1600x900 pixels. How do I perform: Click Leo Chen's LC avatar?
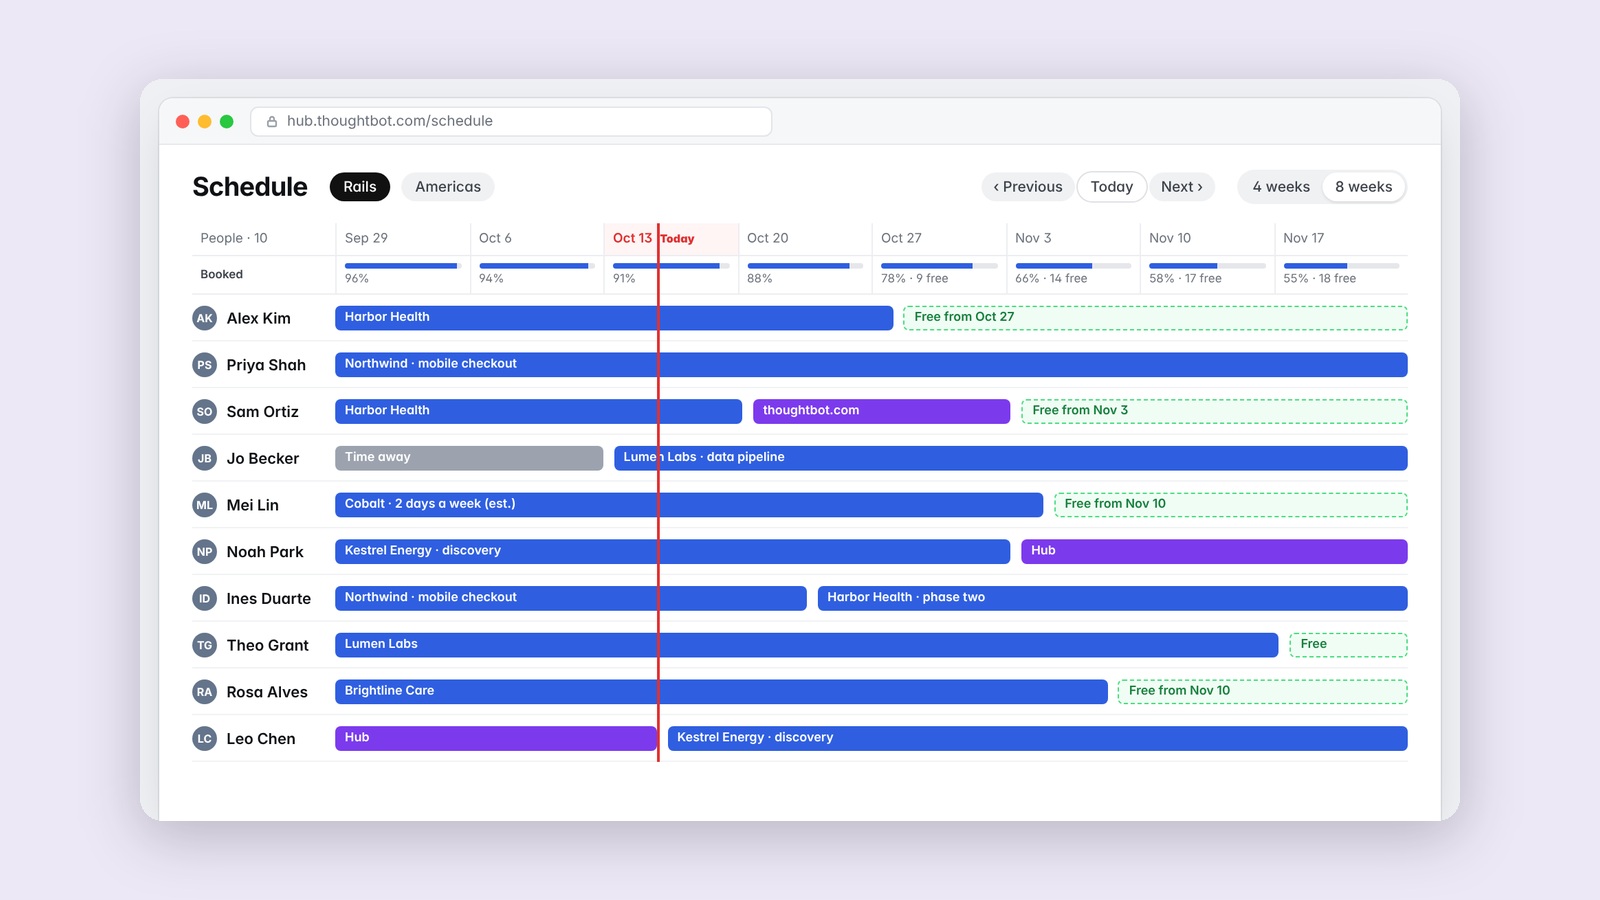pyautogui.click(x=204, y=739)
